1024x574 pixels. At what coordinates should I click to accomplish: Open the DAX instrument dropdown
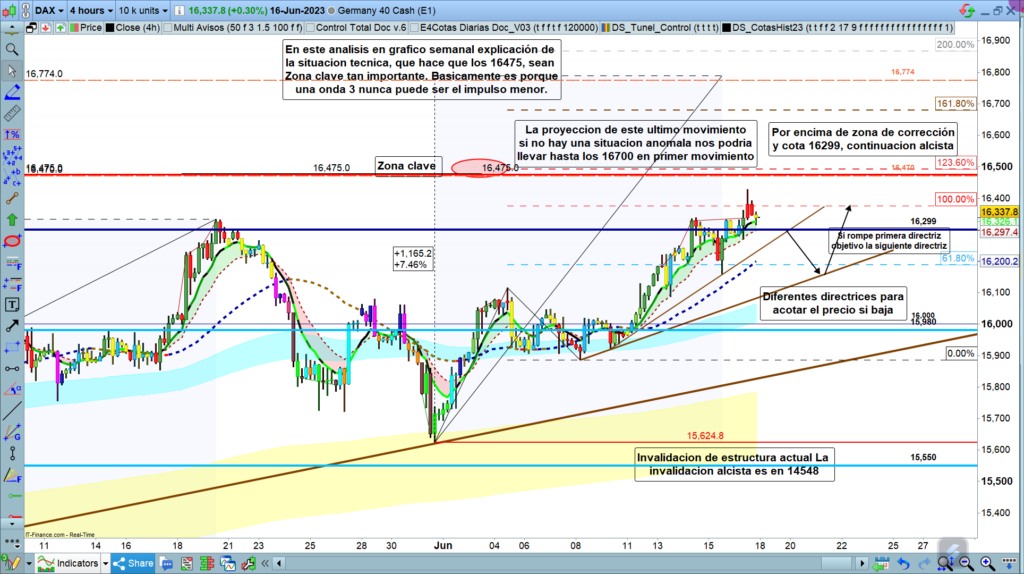tap(47, 10)
